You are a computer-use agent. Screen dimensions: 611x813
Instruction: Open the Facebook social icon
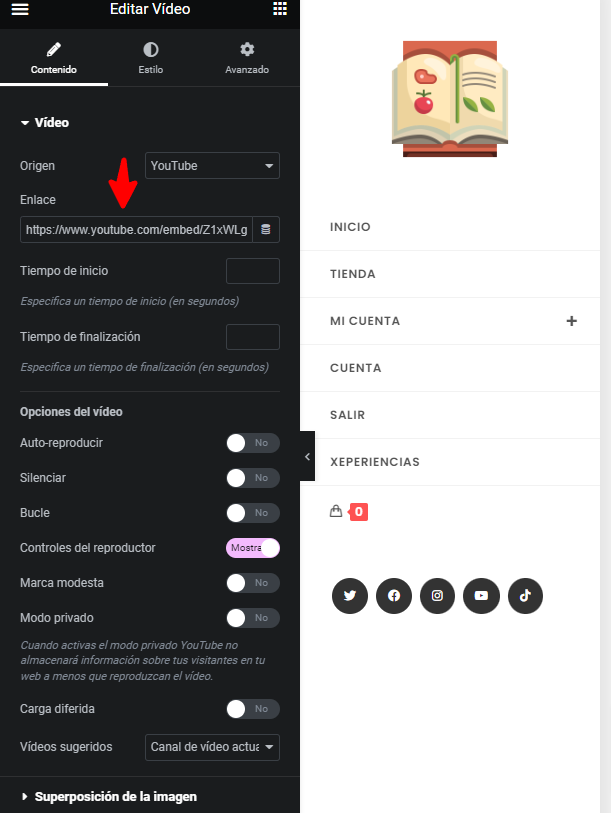click(394, 595)
